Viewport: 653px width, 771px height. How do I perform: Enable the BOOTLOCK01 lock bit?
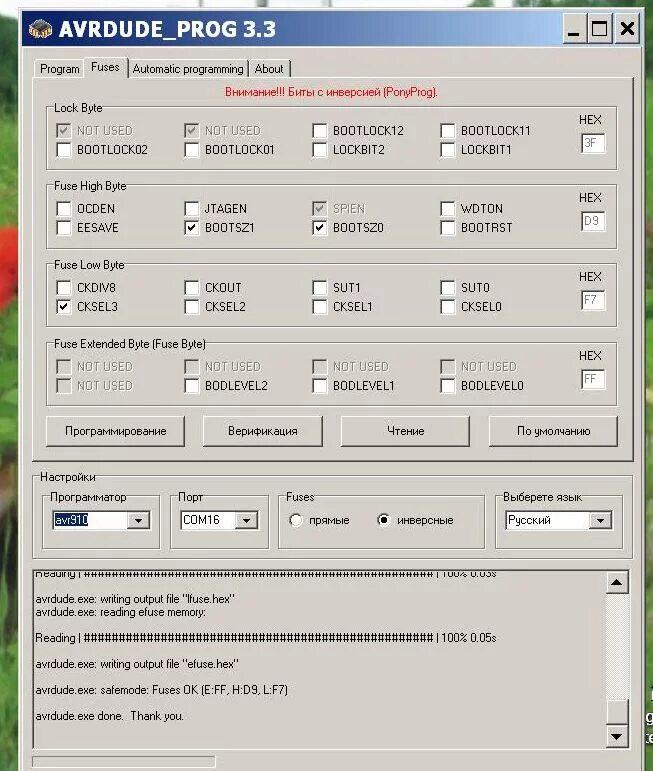(192, 149)
